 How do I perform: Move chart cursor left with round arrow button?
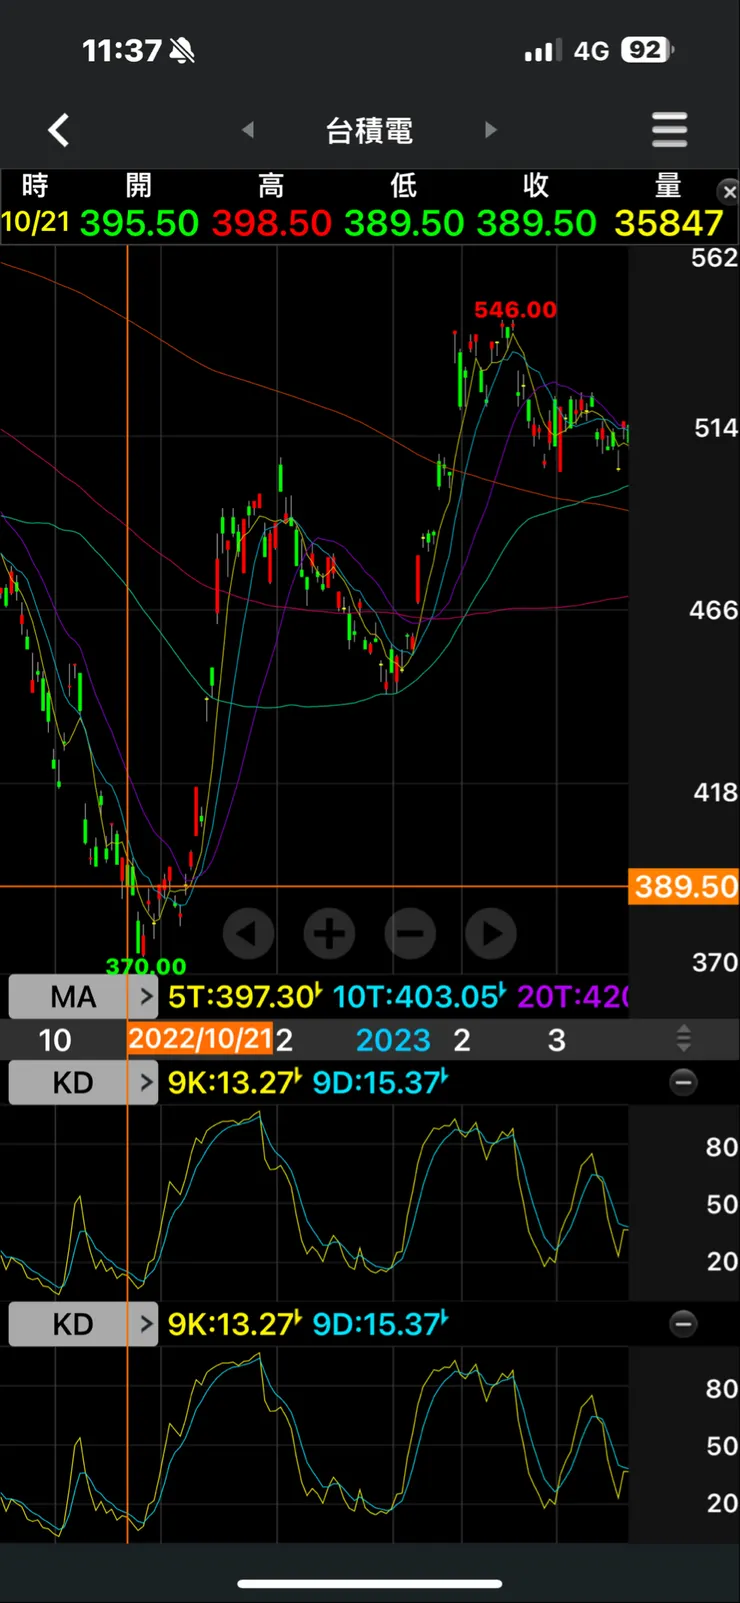(248, 934)
